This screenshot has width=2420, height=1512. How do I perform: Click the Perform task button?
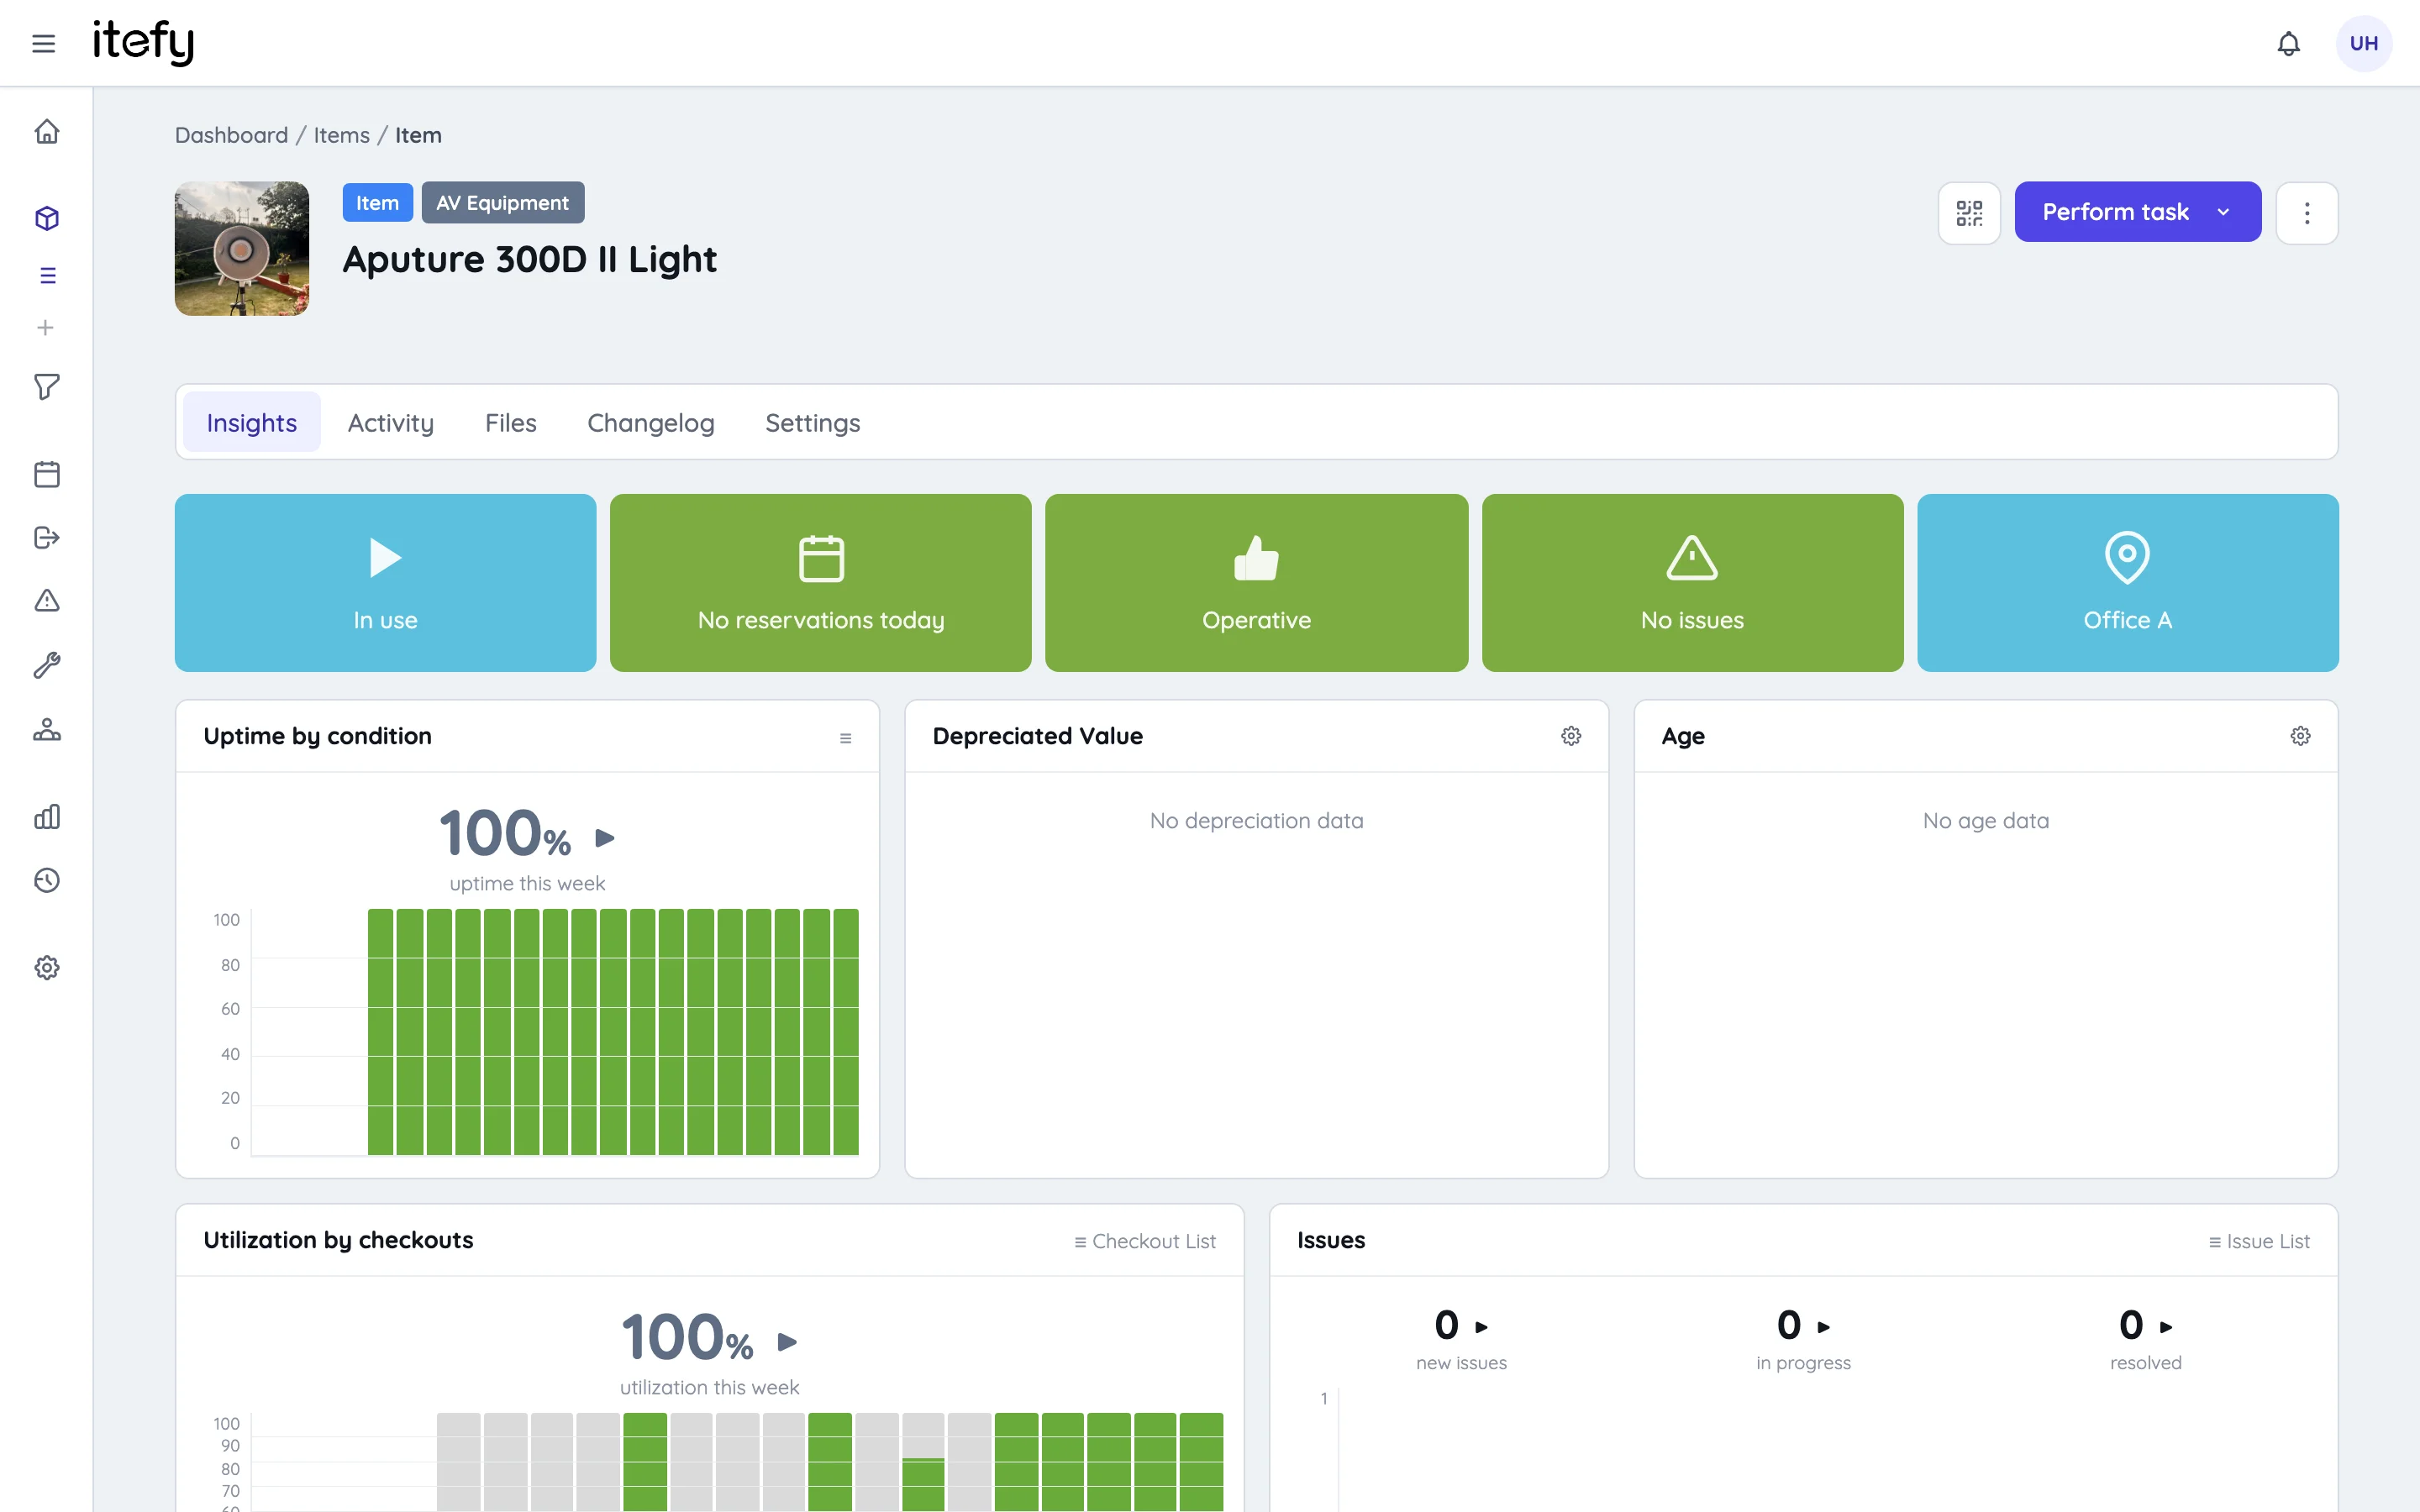coord(2137,212)
